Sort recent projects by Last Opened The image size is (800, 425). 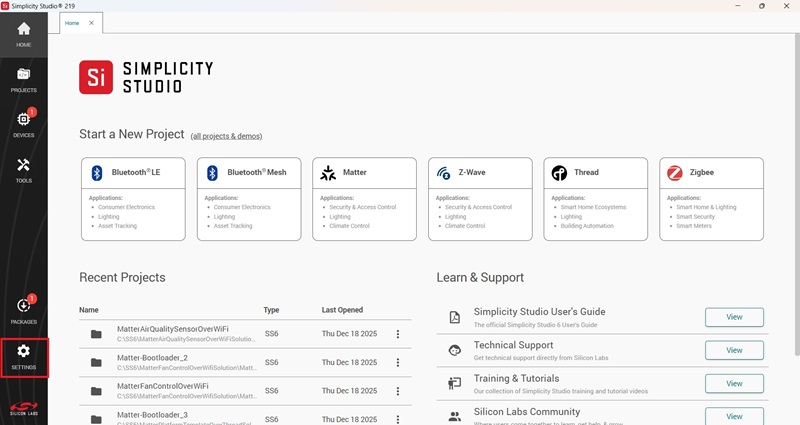343,310
